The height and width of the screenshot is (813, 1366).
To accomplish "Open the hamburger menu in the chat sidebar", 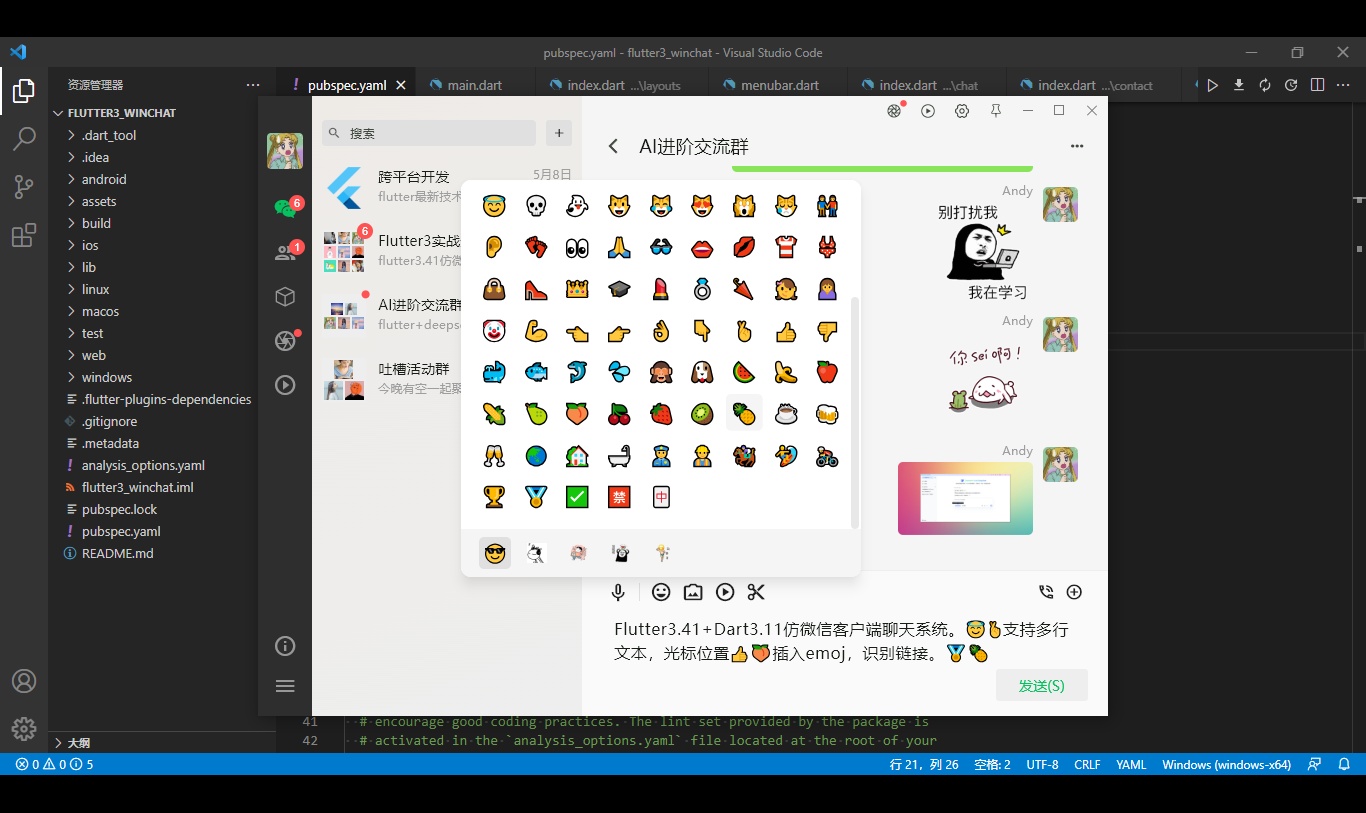I will 285,686.
